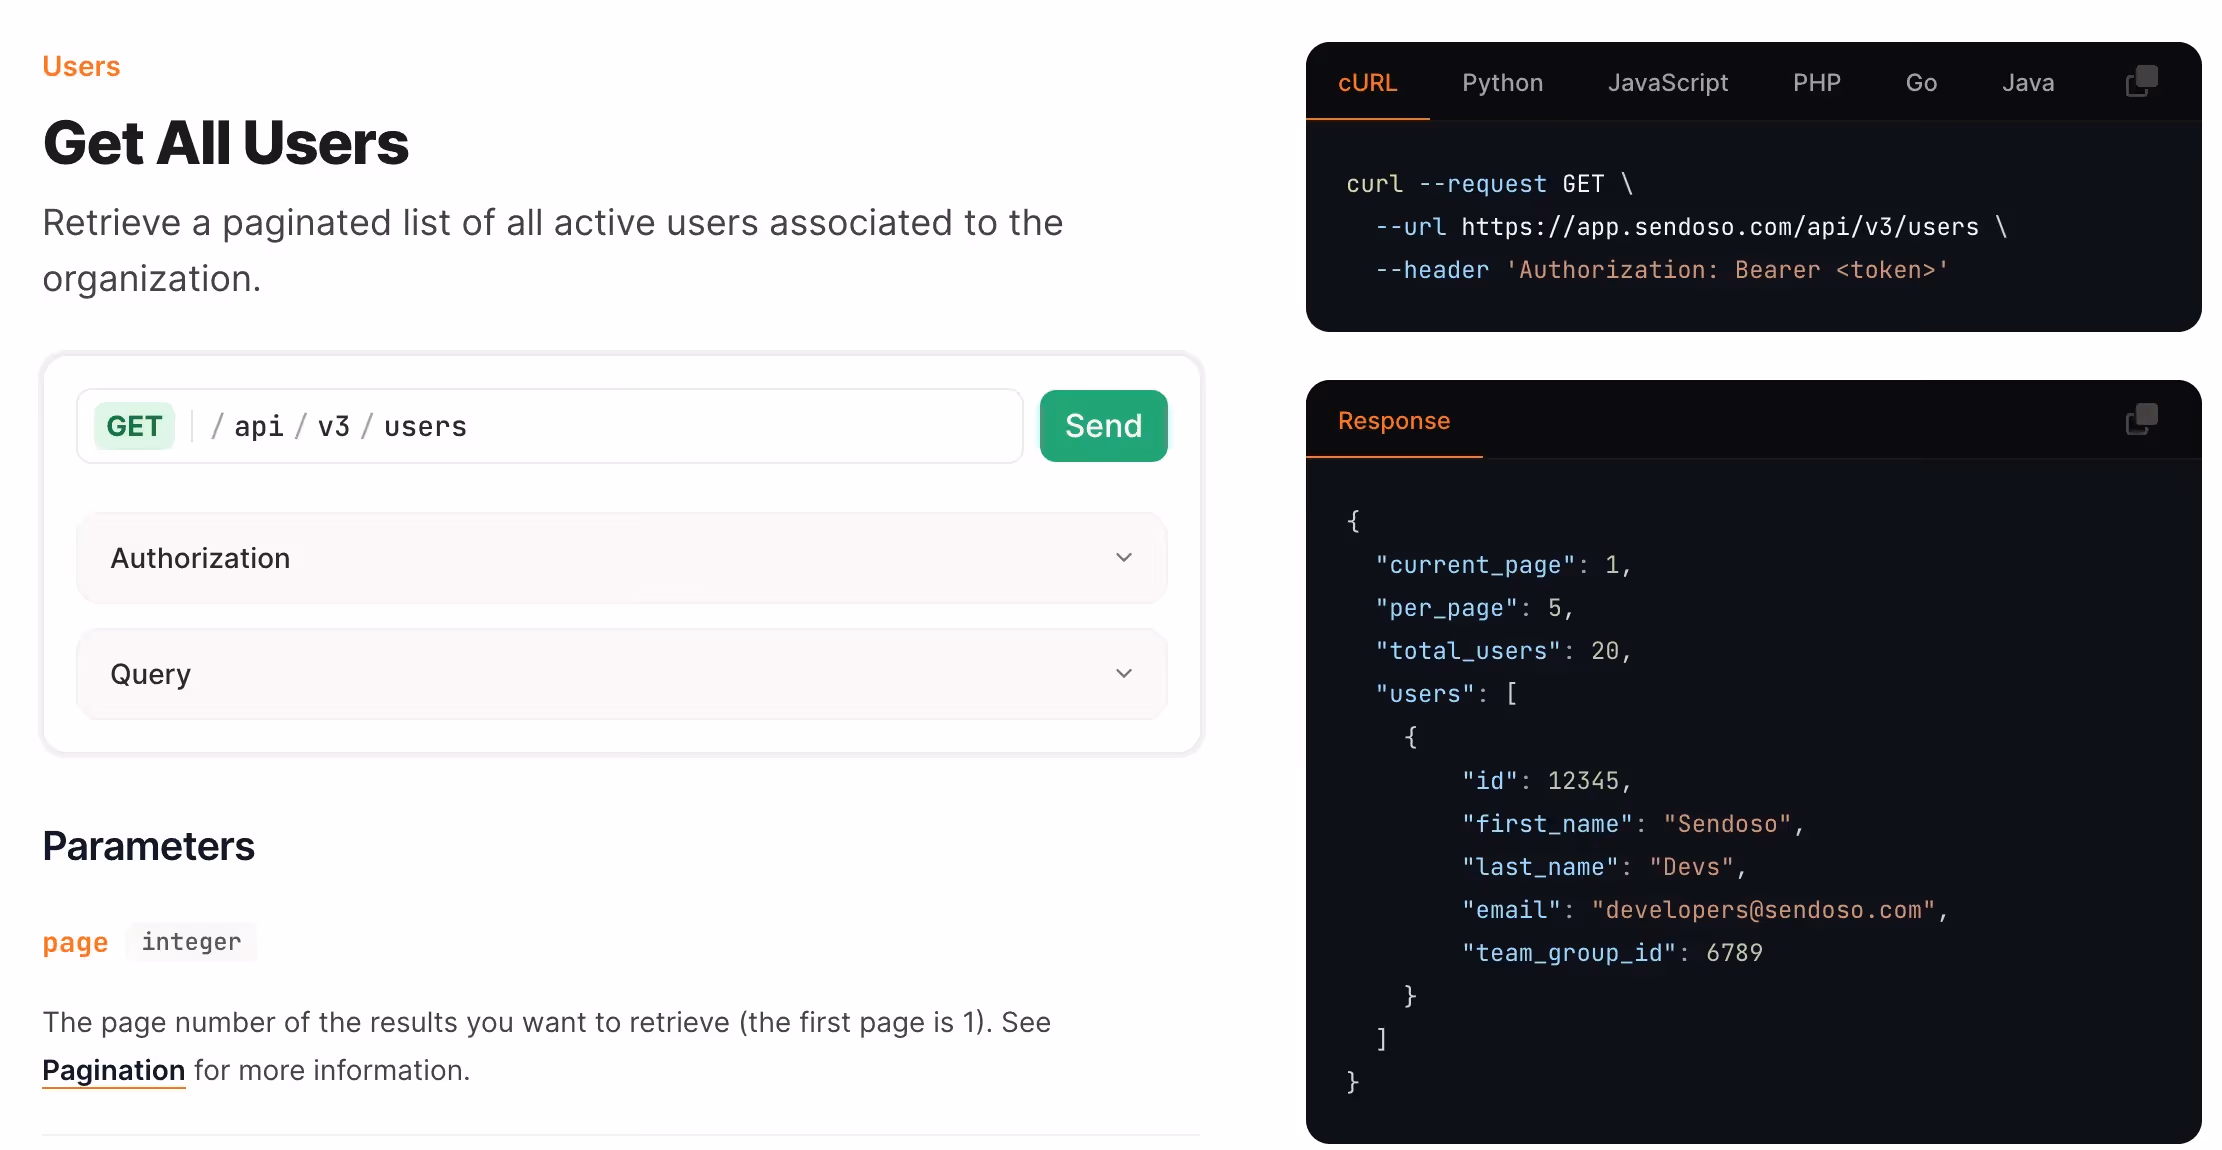
Task: Open the Pagination link
Action: click(x=113, y=1071)
